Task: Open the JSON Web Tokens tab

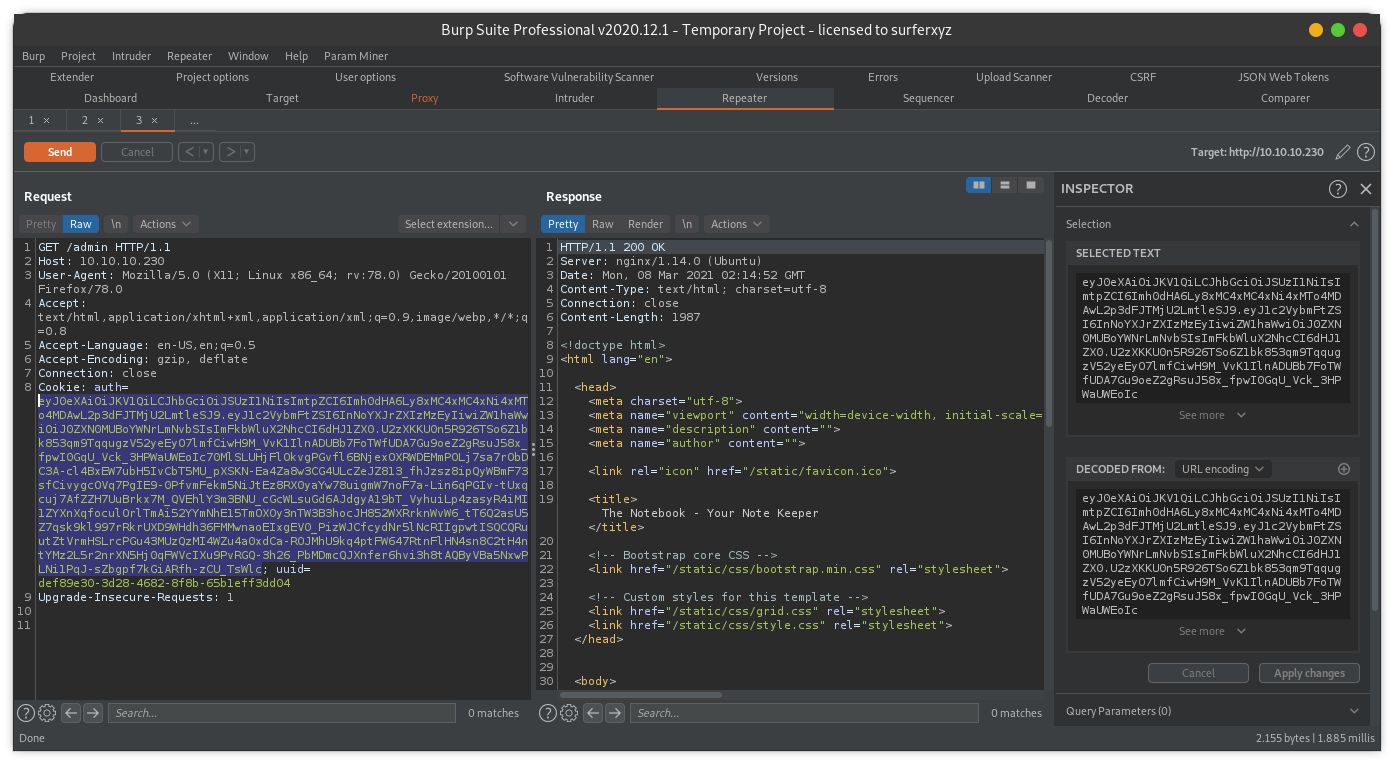Action: click(1283, 77)
